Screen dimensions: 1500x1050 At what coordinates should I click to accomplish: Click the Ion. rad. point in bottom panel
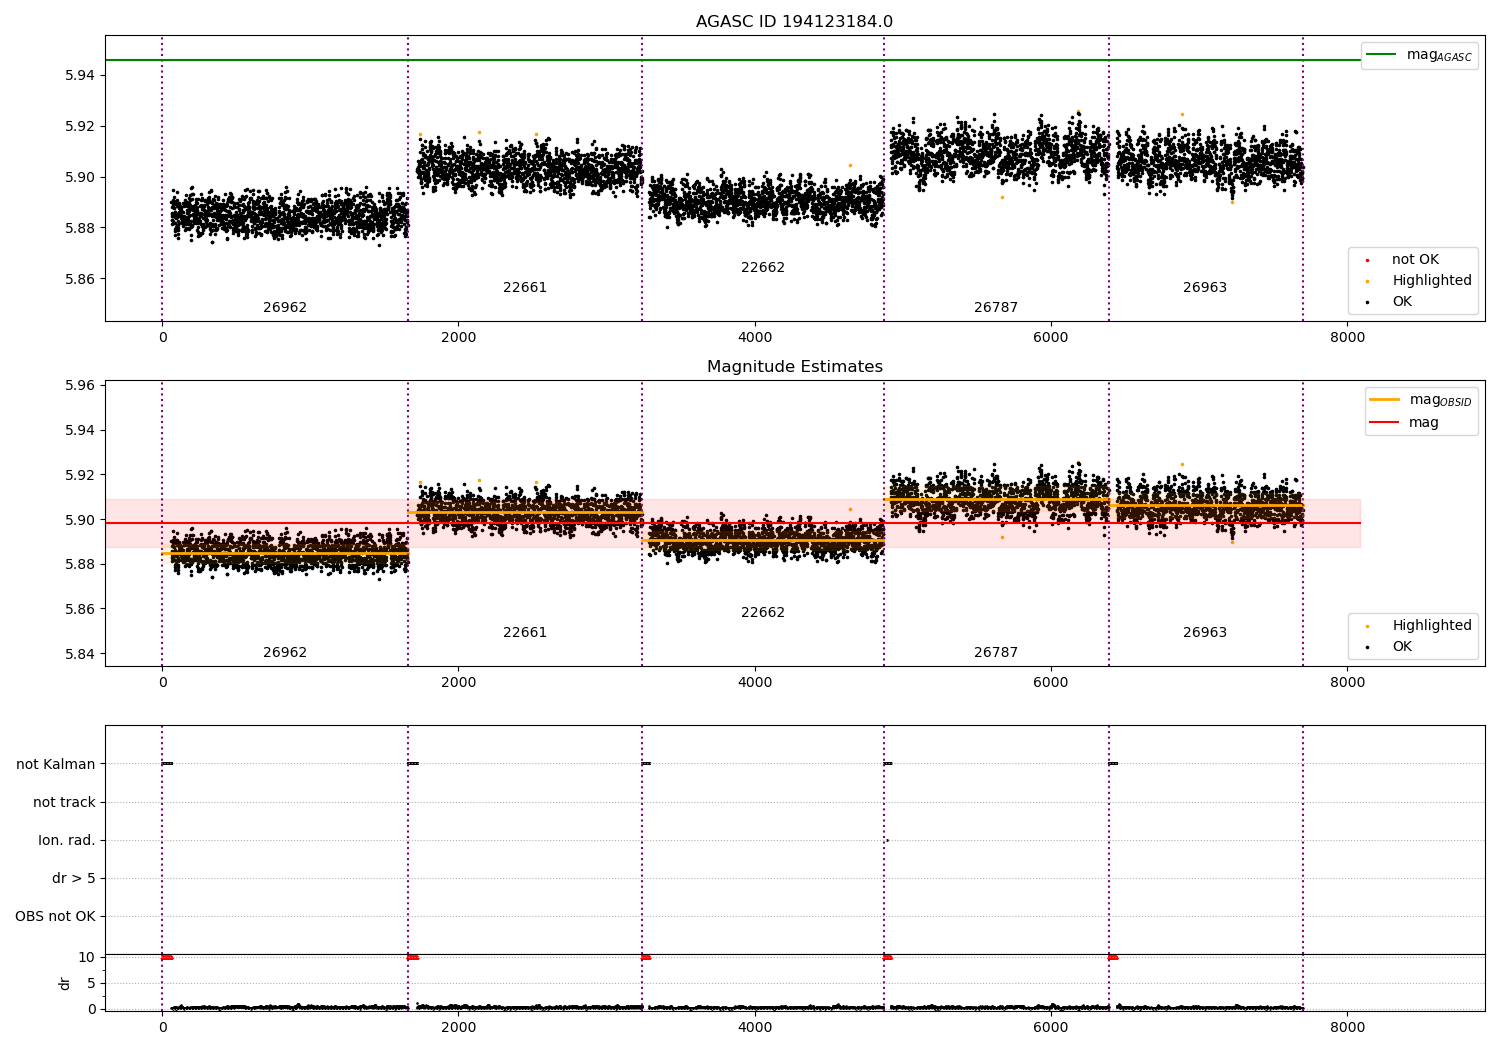click(886, 840)
